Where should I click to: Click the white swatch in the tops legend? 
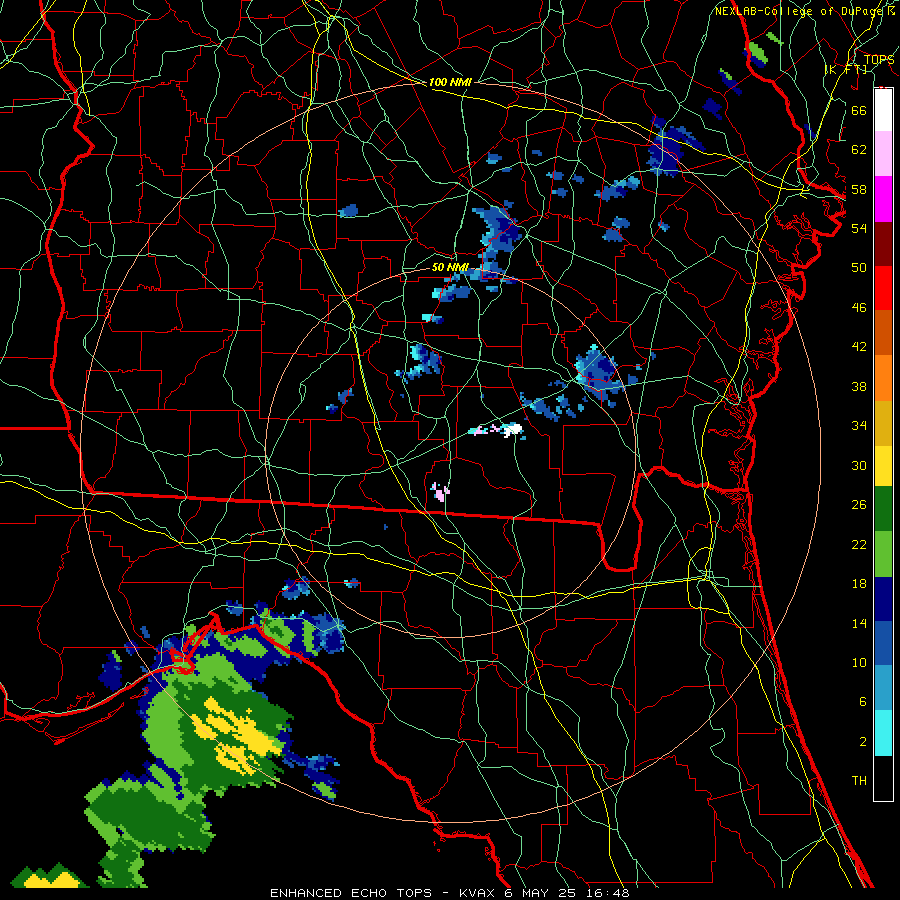coord(883,110)
